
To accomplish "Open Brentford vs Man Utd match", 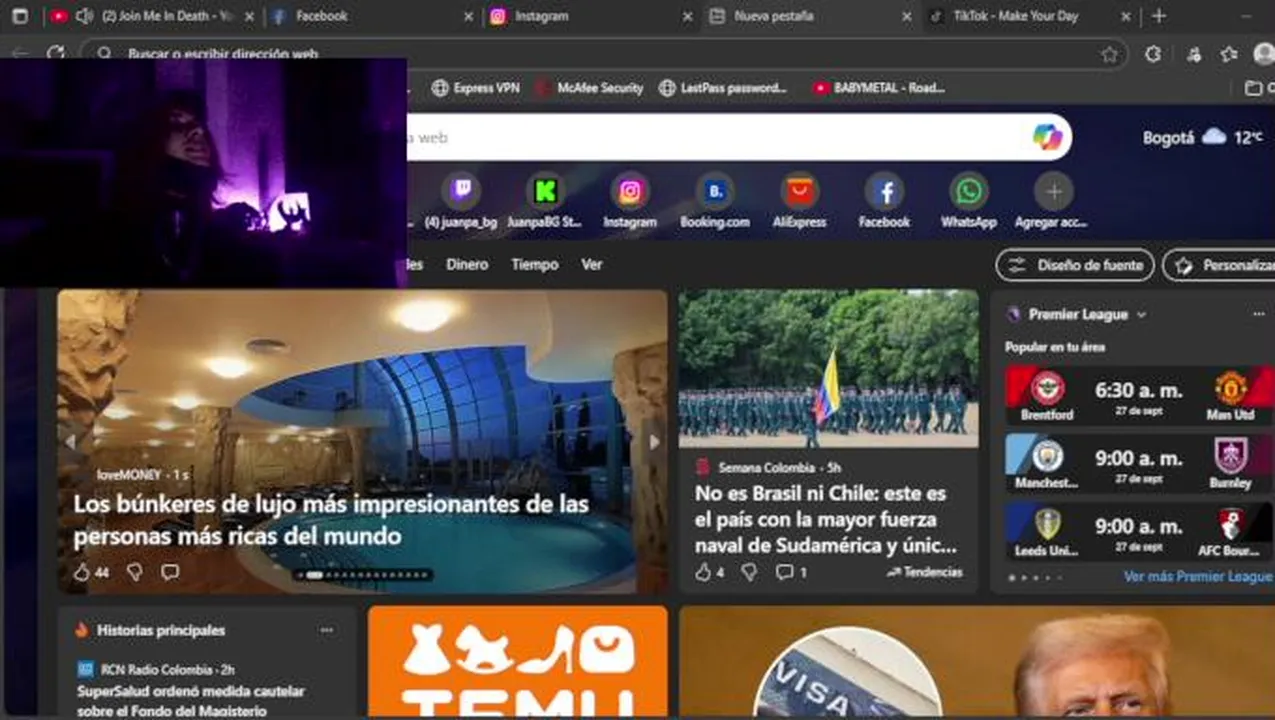I will 1139,395.
